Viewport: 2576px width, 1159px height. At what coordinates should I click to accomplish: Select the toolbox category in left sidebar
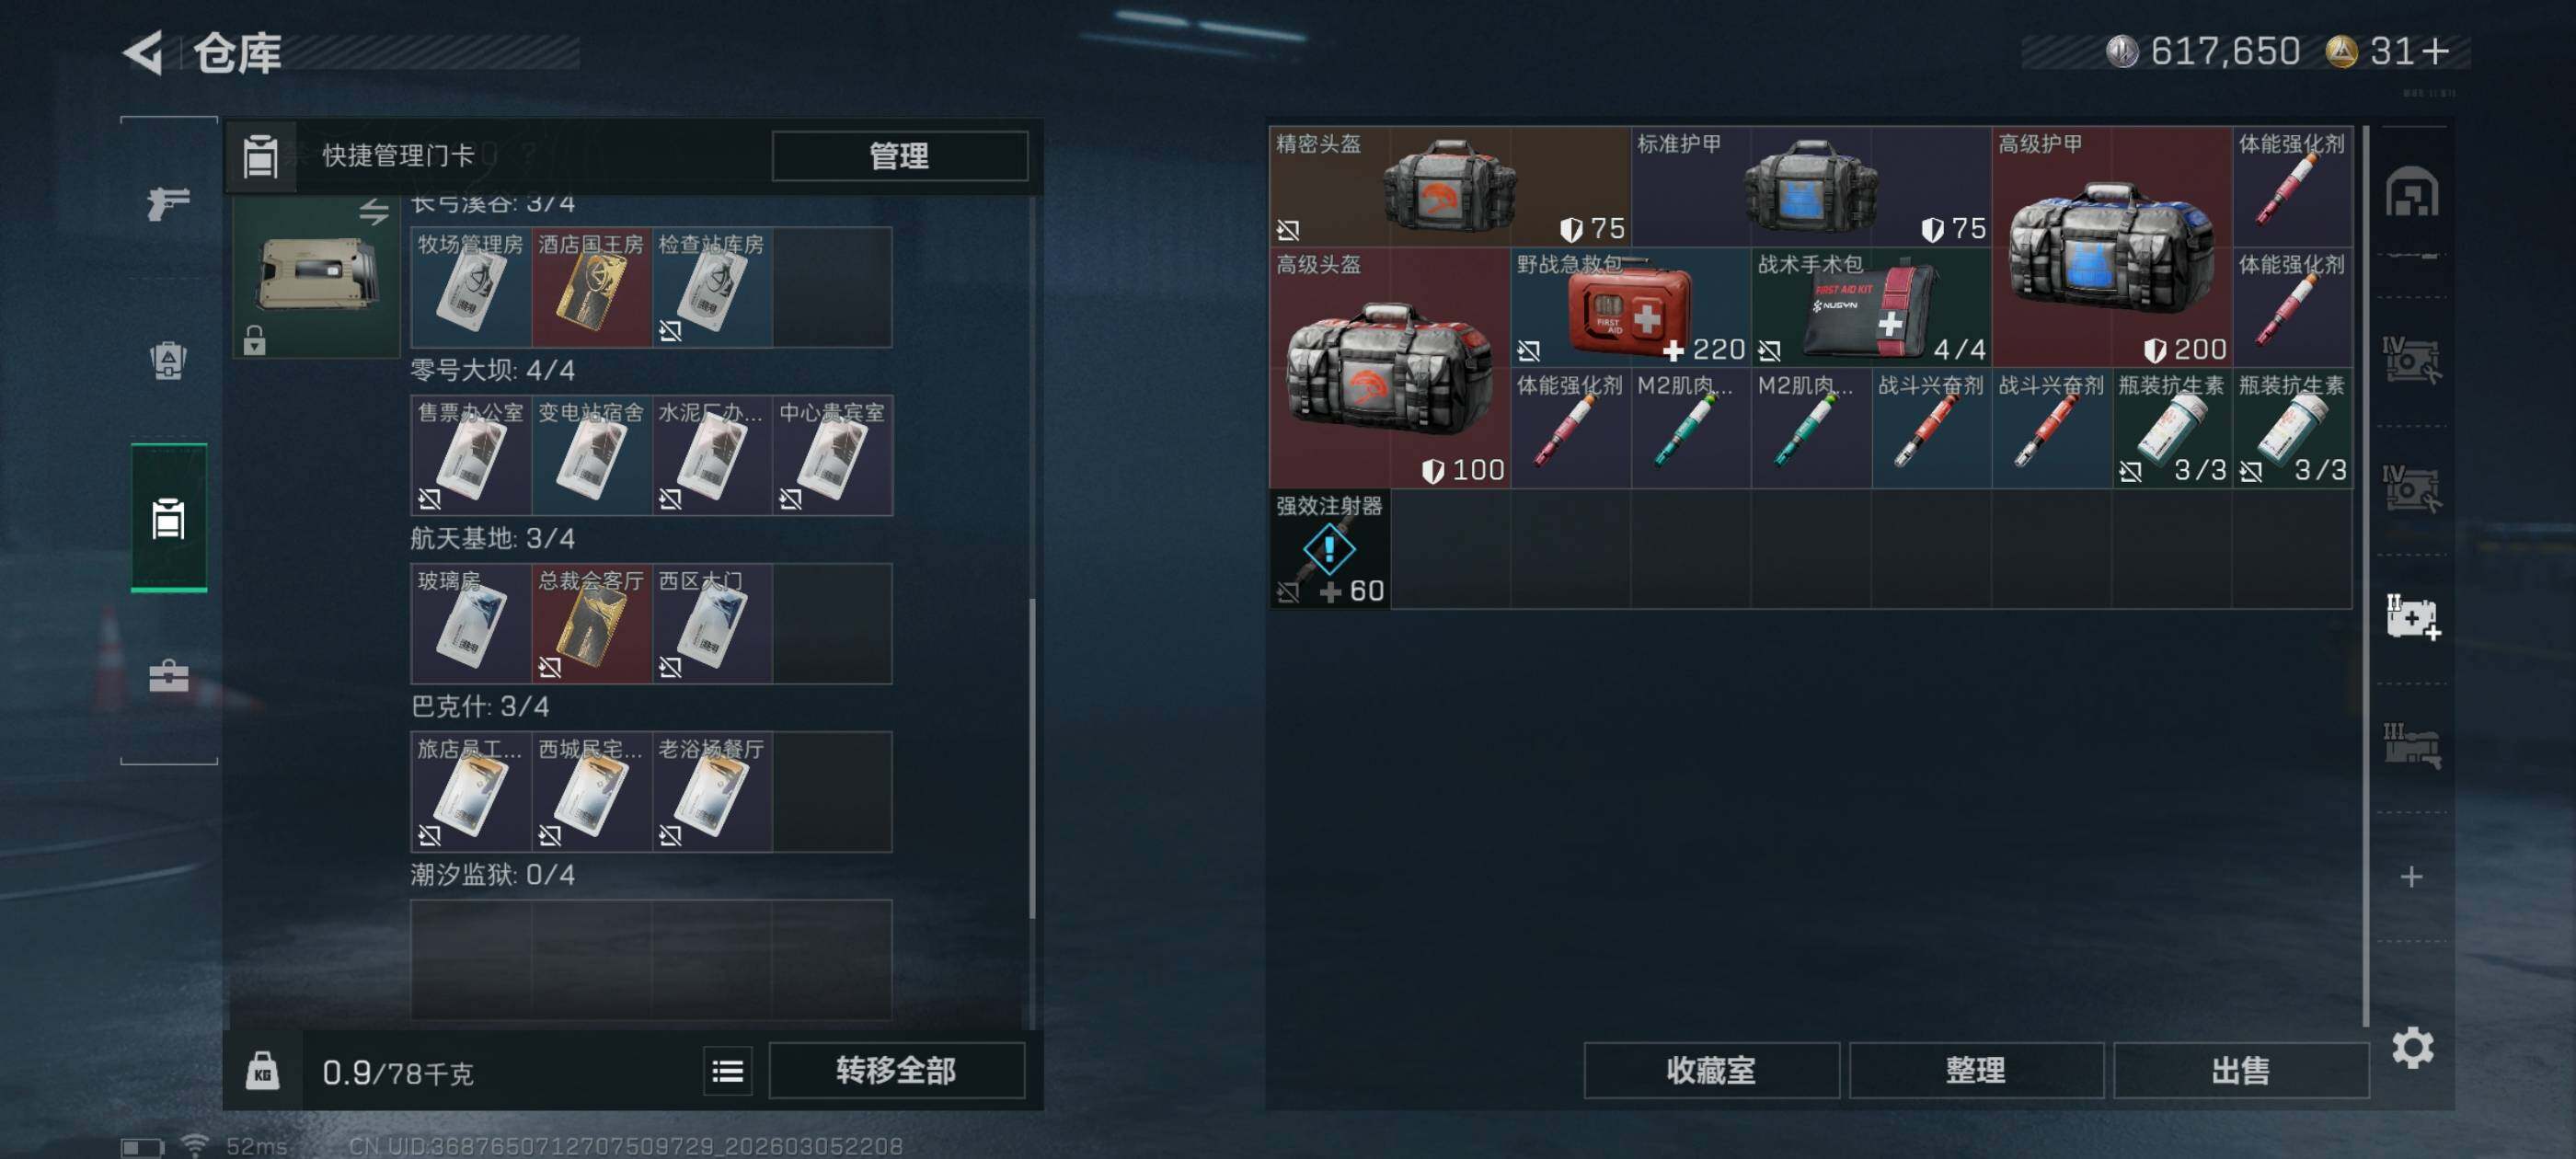168,676
